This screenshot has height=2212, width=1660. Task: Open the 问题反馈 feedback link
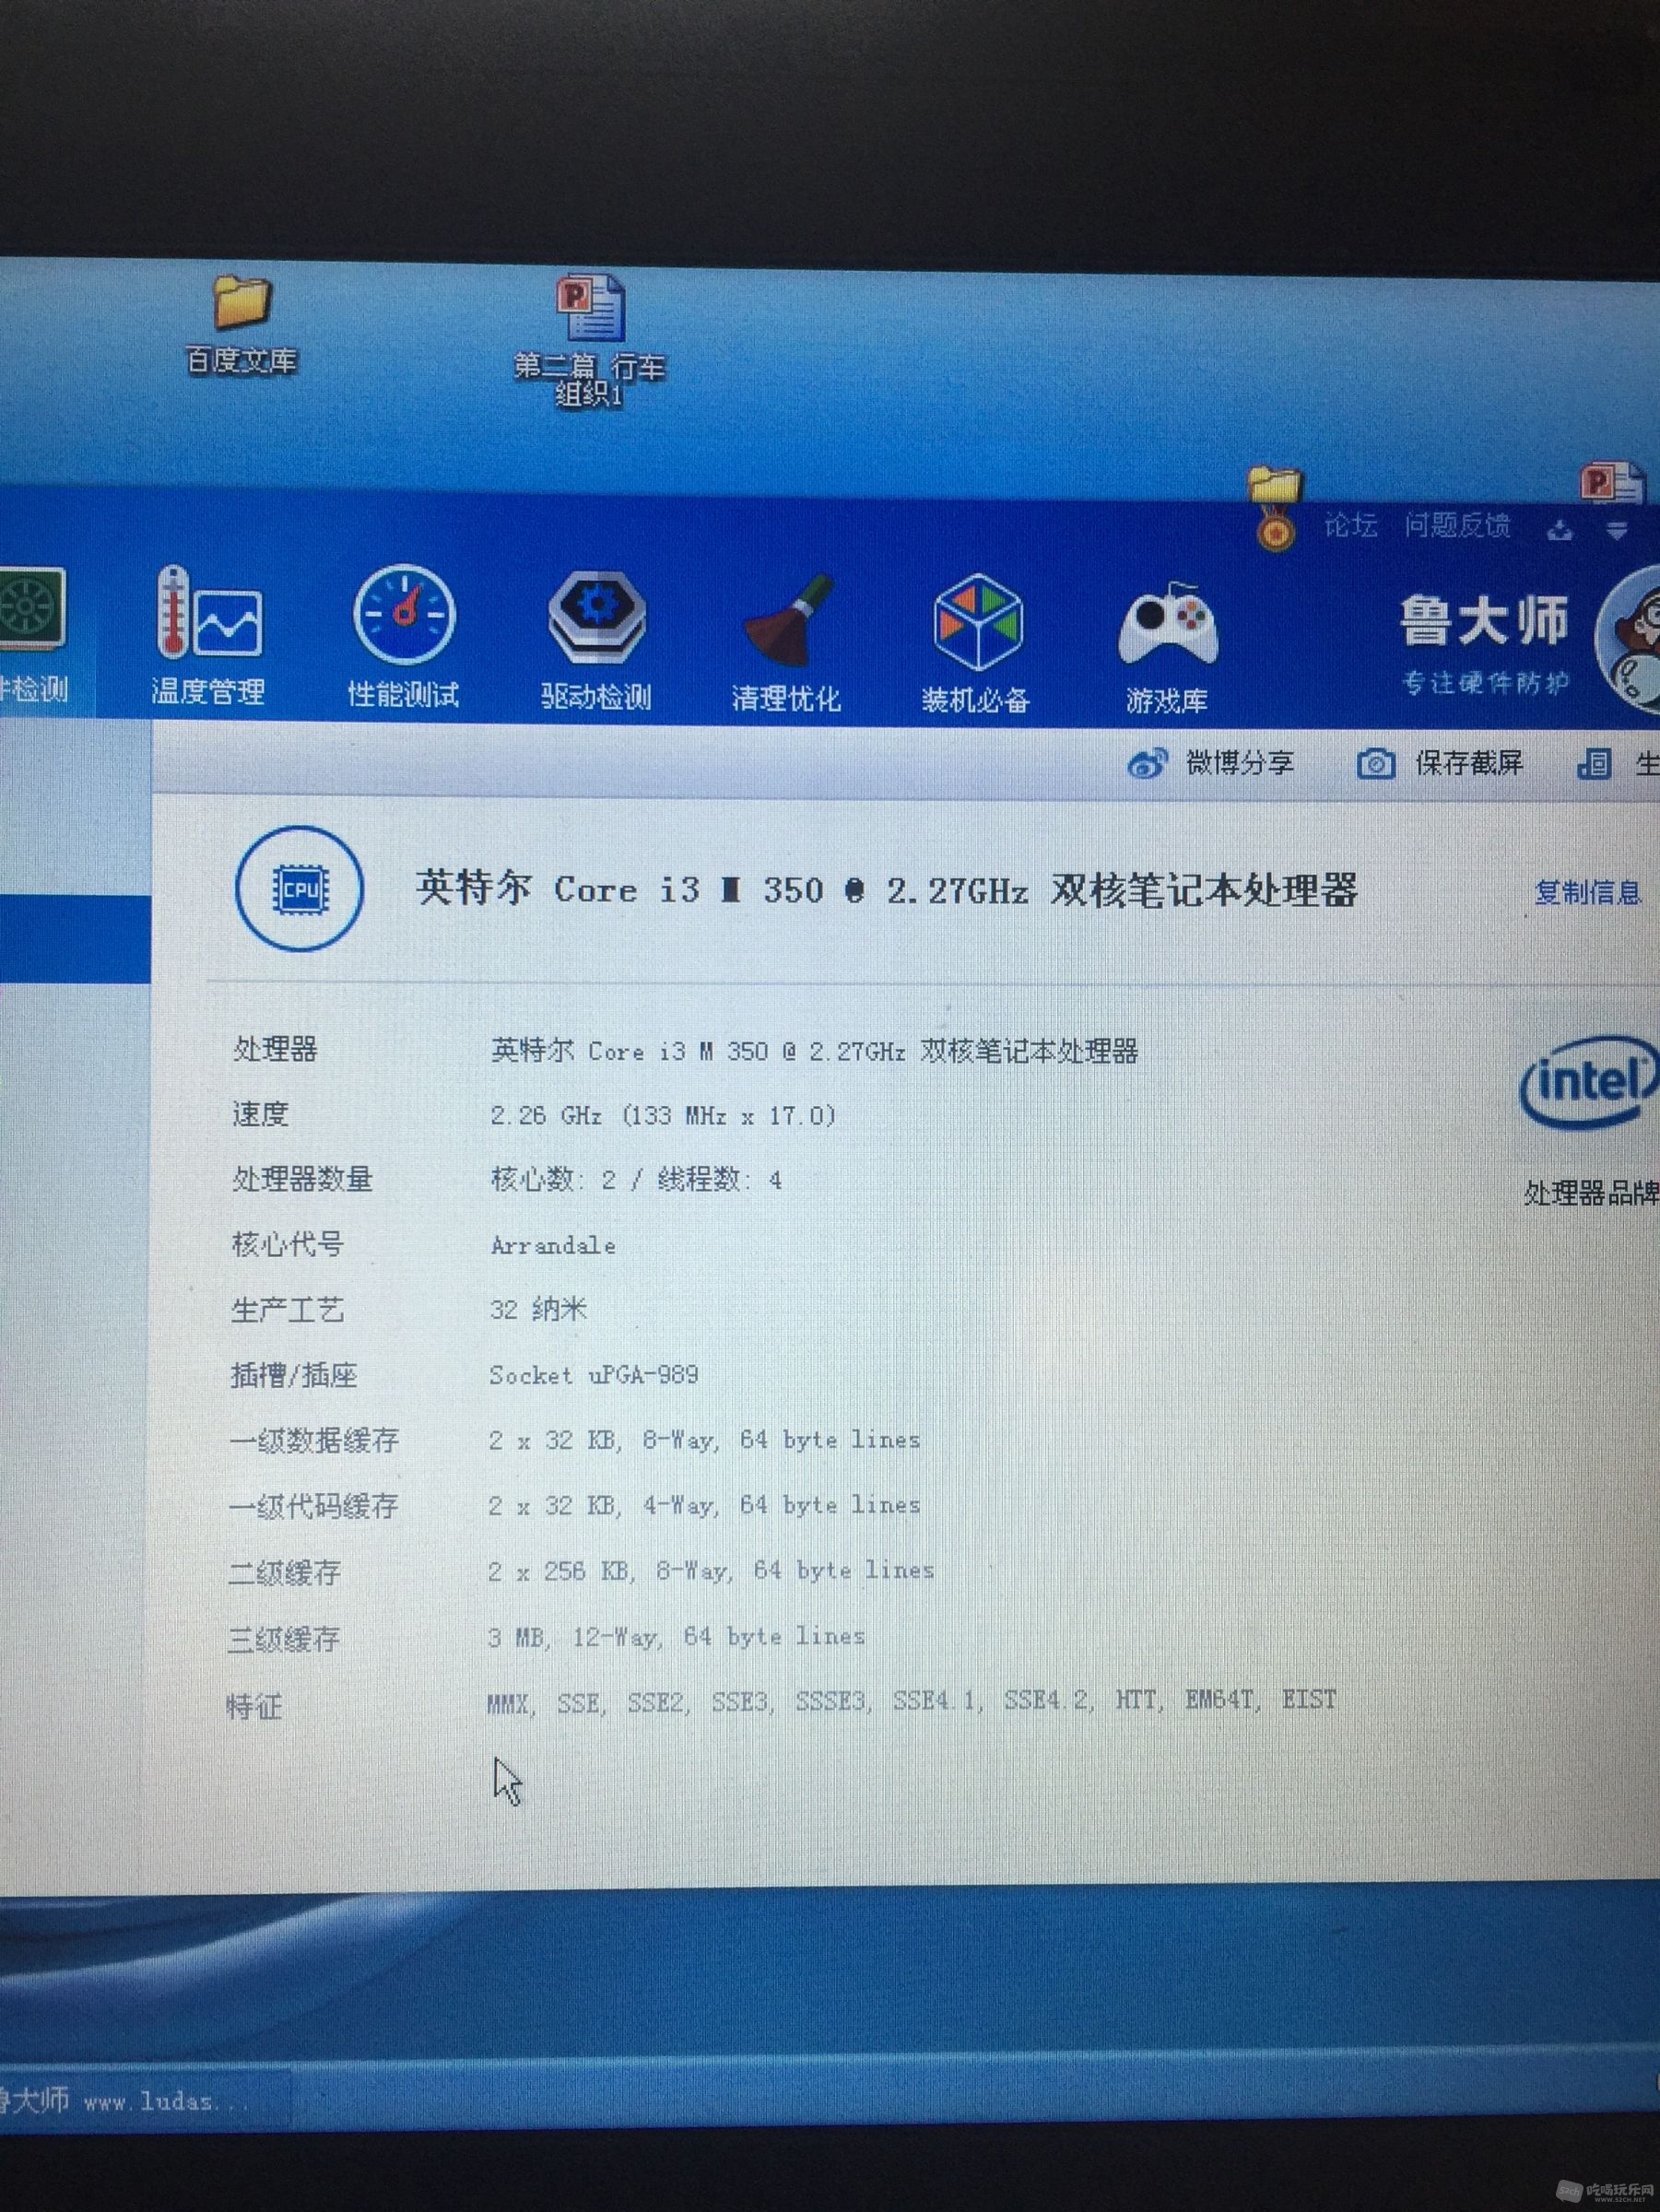[x=1456, y=525]
